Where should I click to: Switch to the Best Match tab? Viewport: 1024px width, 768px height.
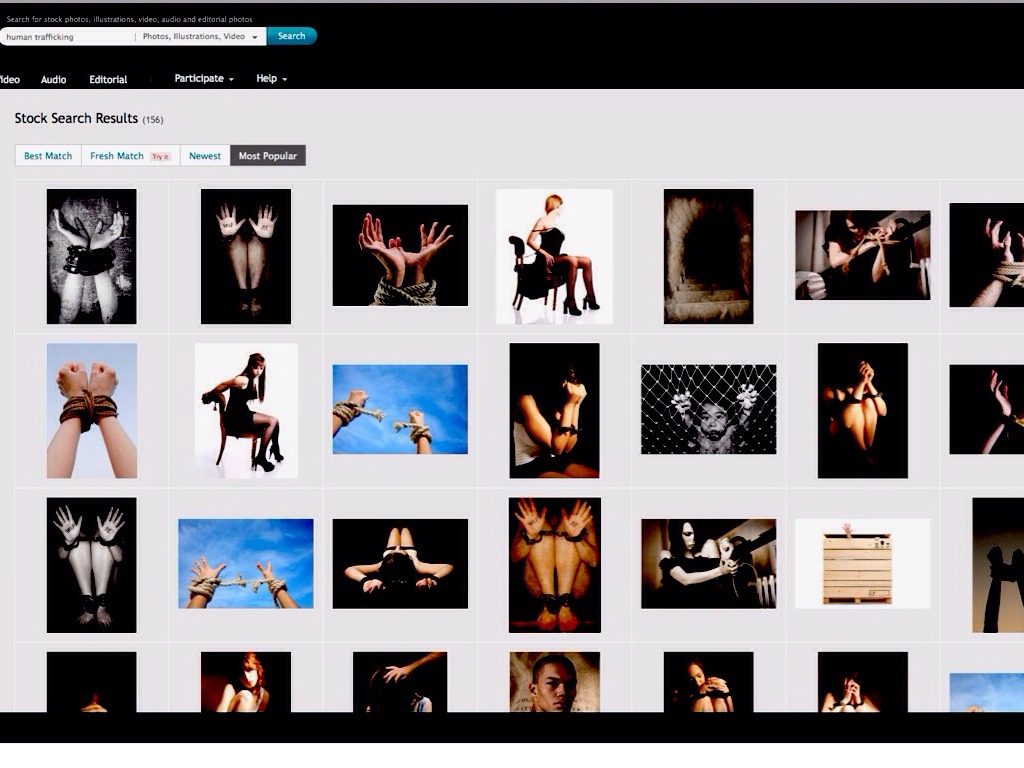pos(48,156)
